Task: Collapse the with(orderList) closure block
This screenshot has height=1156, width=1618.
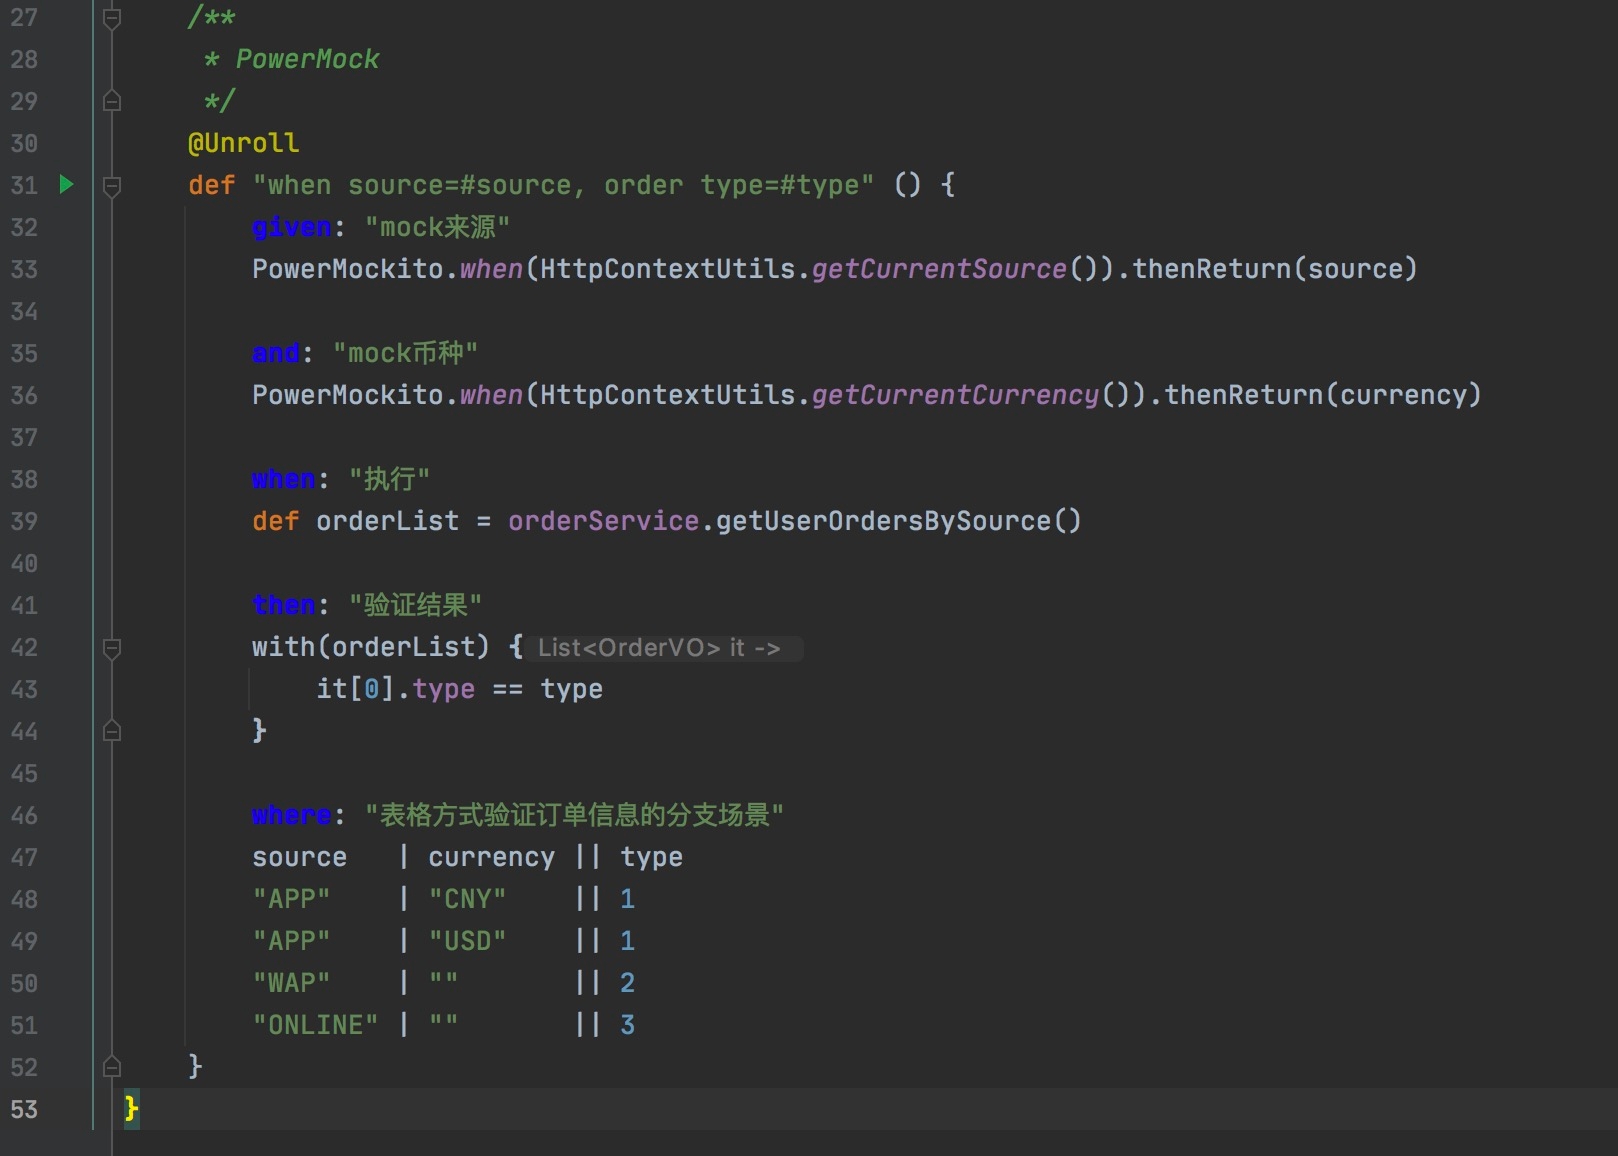Action: pos(112,648)
